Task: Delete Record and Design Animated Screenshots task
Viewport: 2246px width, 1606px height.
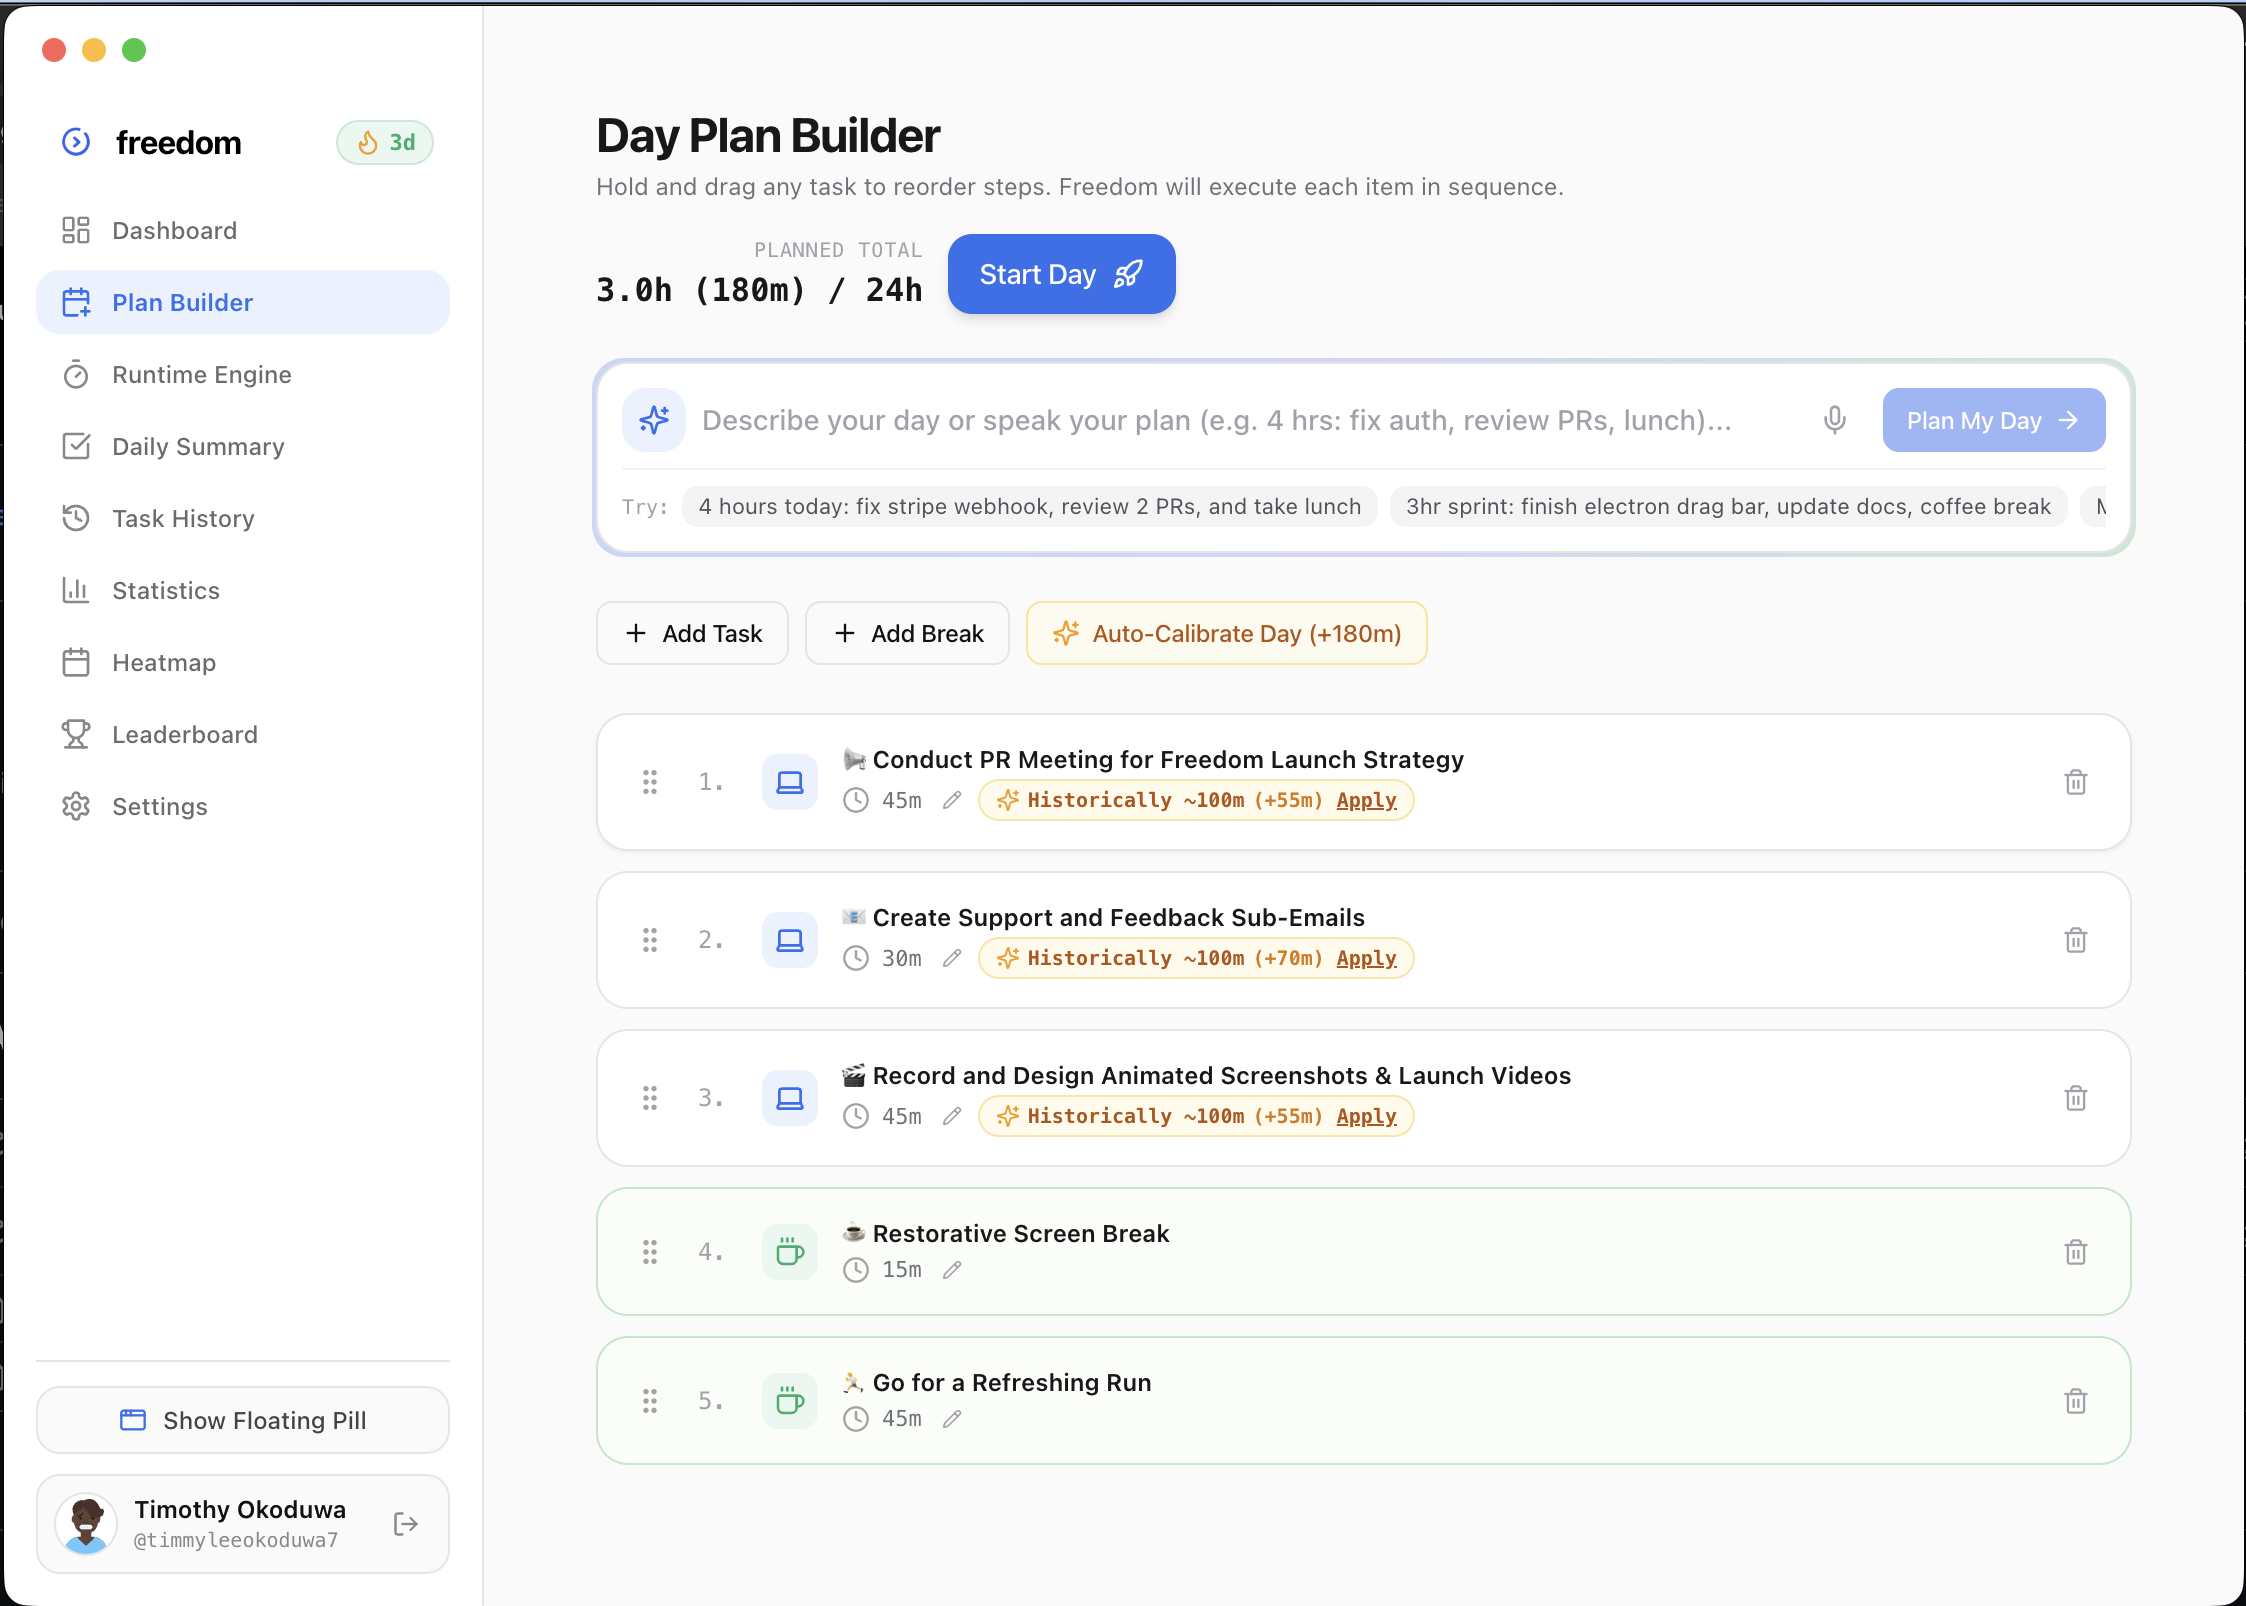Action: [2076, 1098]
